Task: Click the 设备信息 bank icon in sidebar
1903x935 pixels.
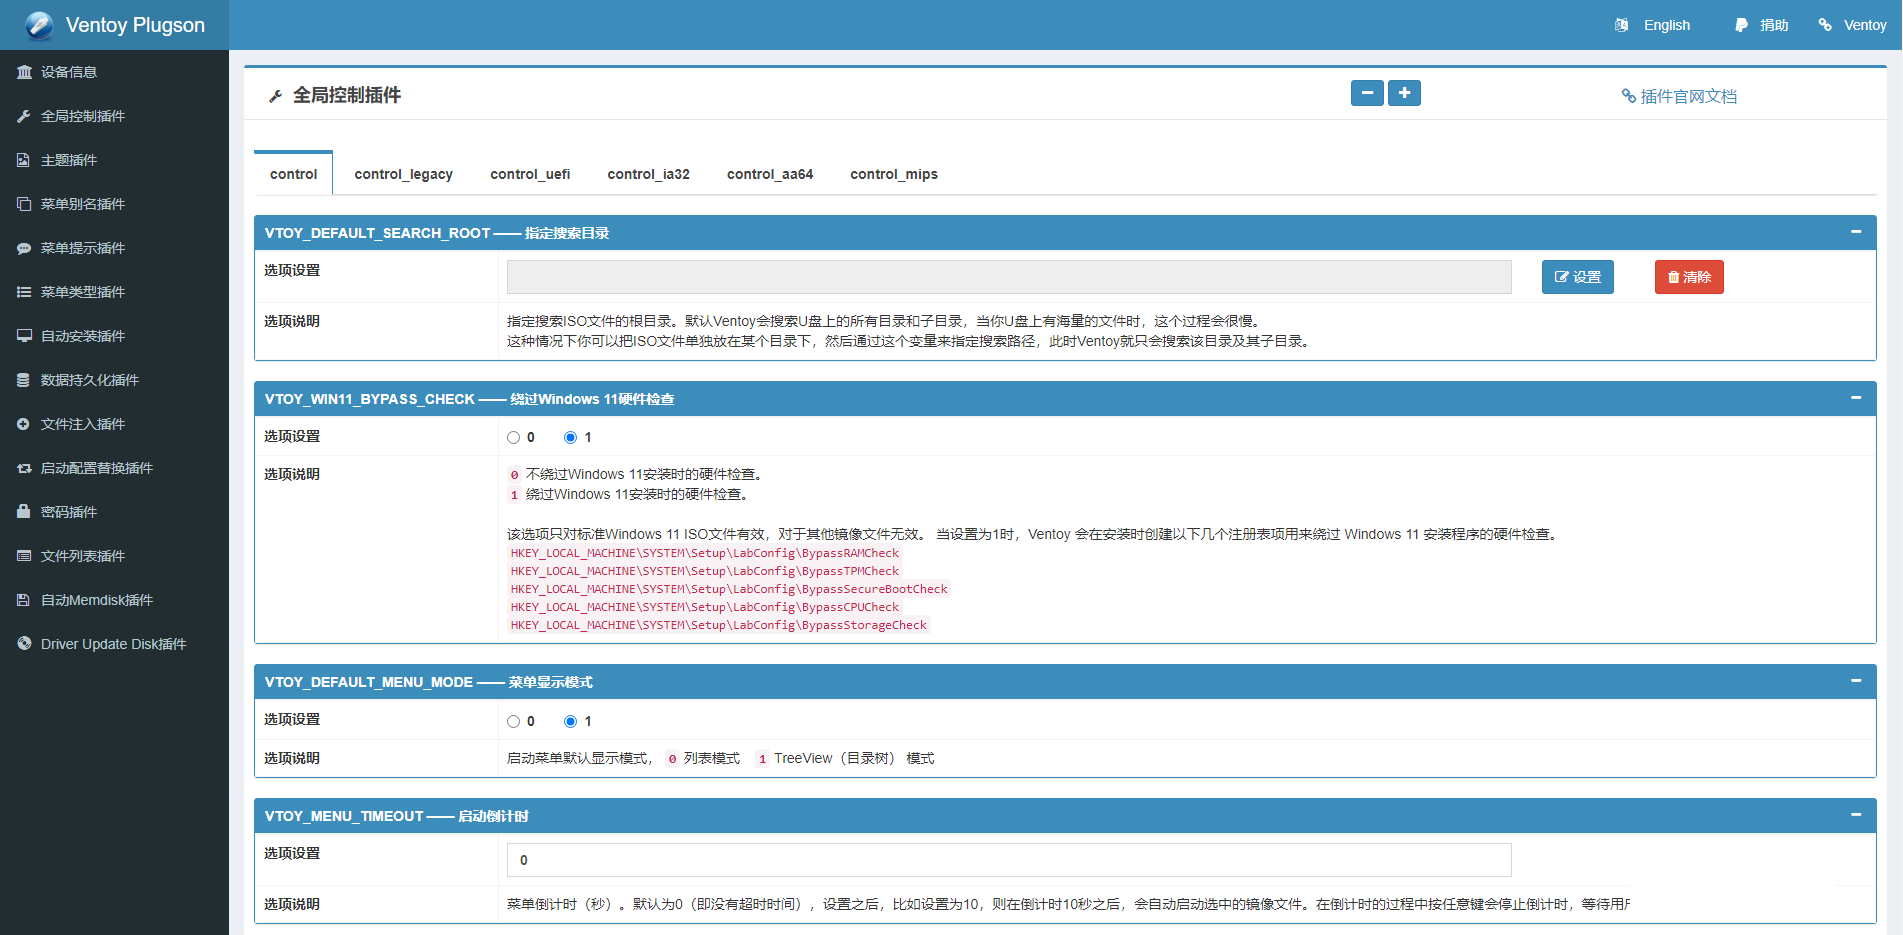Action: [24, 72]
